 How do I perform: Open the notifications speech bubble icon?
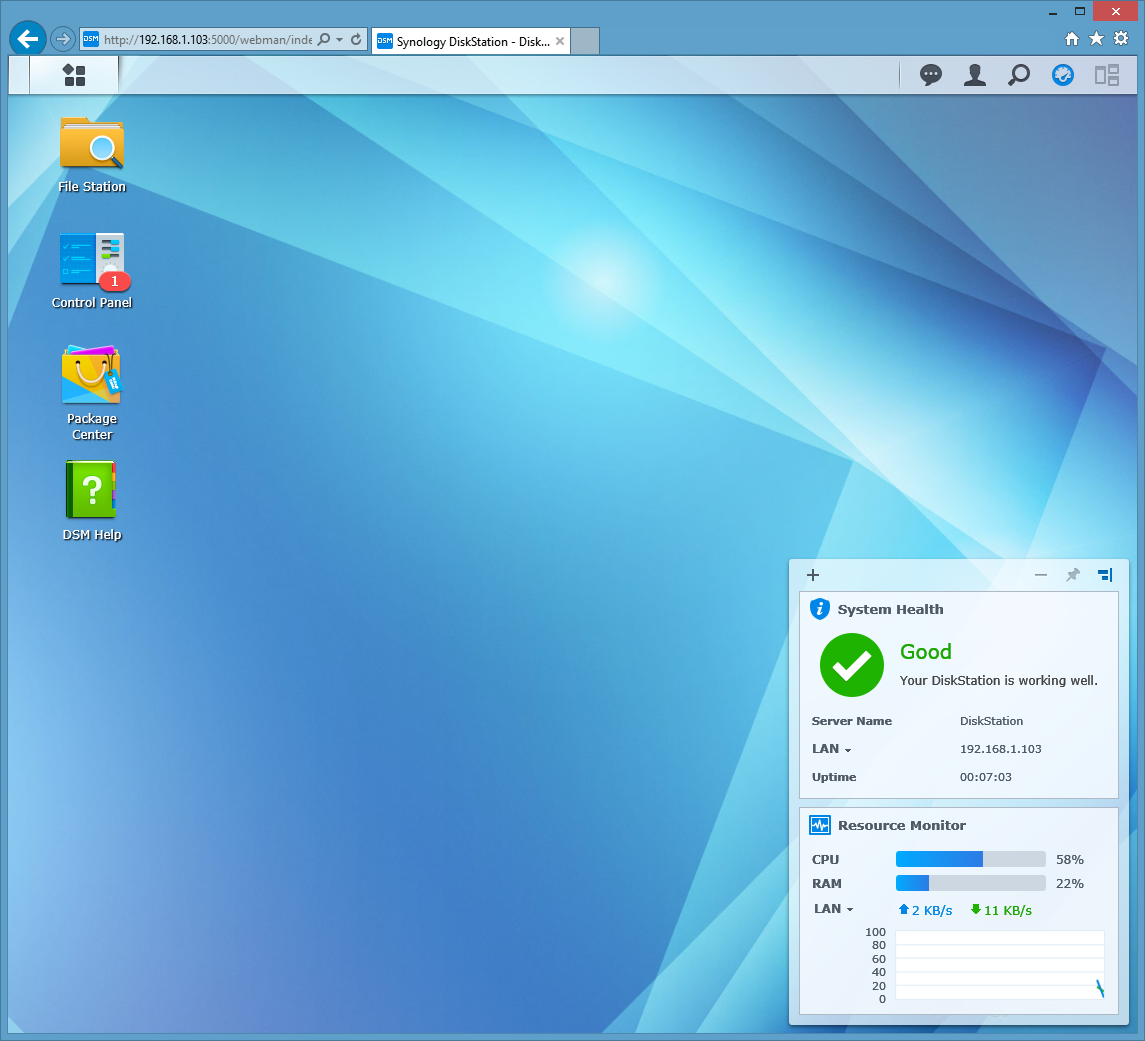pyautogui.click(x=930, y=75)
